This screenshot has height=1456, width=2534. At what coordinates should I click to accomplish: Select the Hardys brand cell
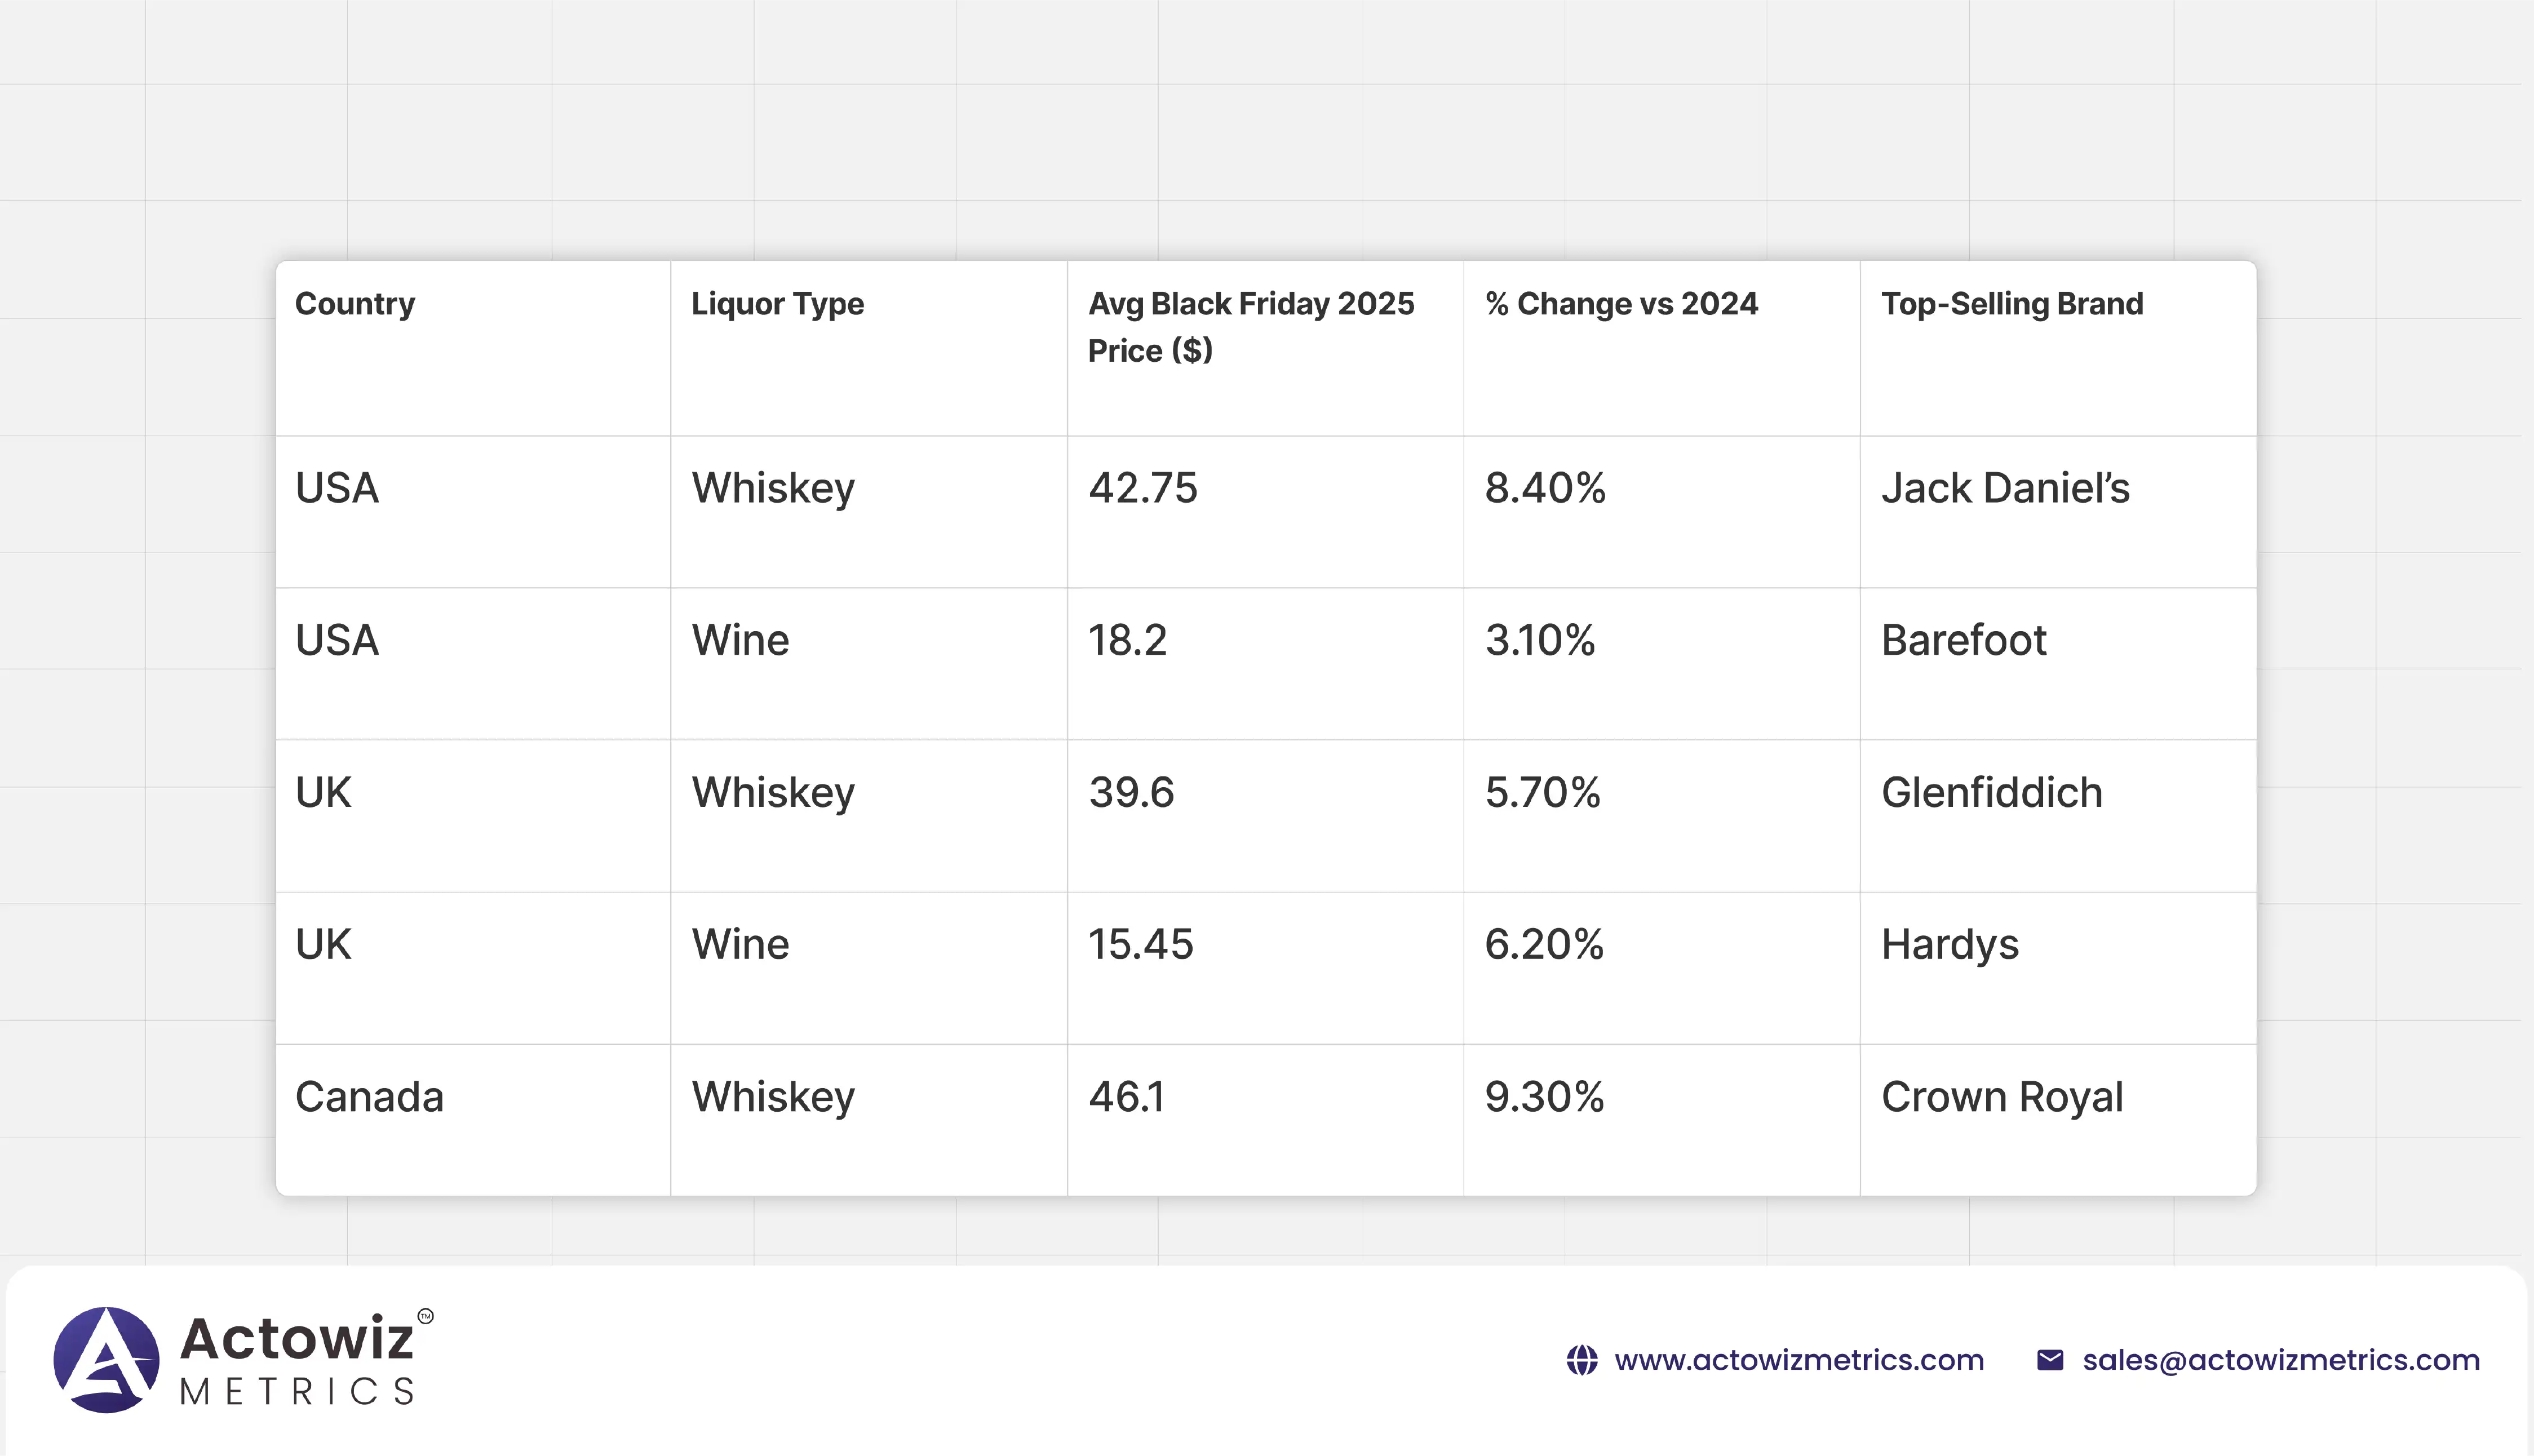coord(1949,945)
